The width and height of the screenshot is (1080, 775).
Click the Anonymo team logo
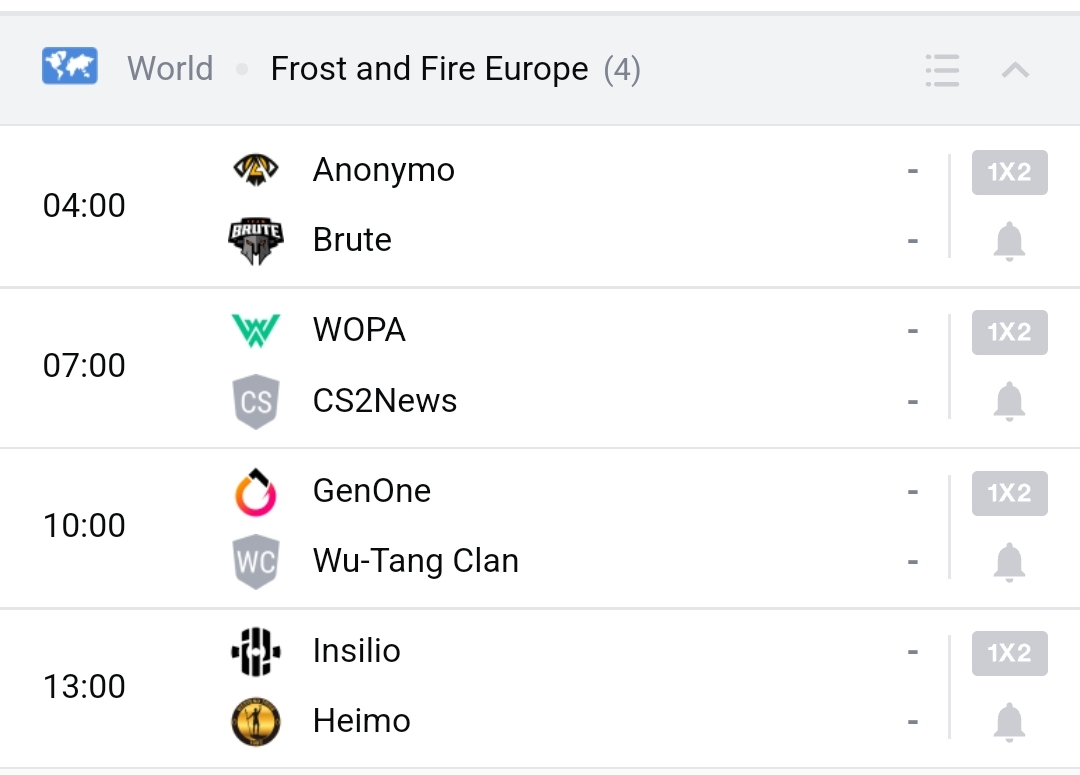[256, 170]
